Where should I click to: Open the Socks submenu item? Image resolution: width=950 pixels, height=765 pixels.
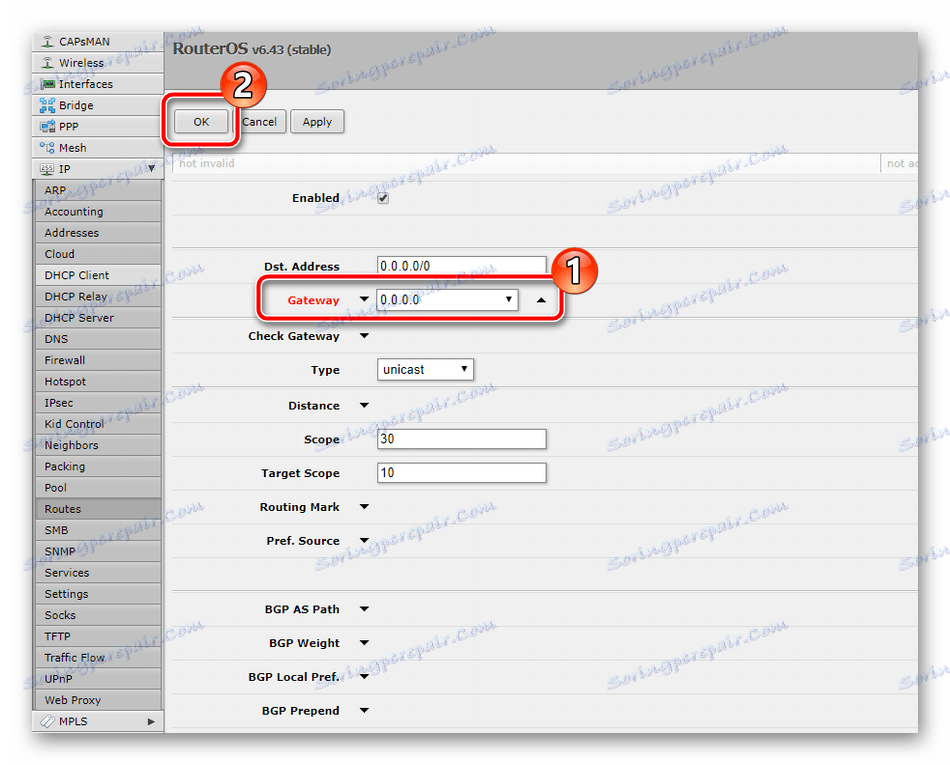[99, 615]
